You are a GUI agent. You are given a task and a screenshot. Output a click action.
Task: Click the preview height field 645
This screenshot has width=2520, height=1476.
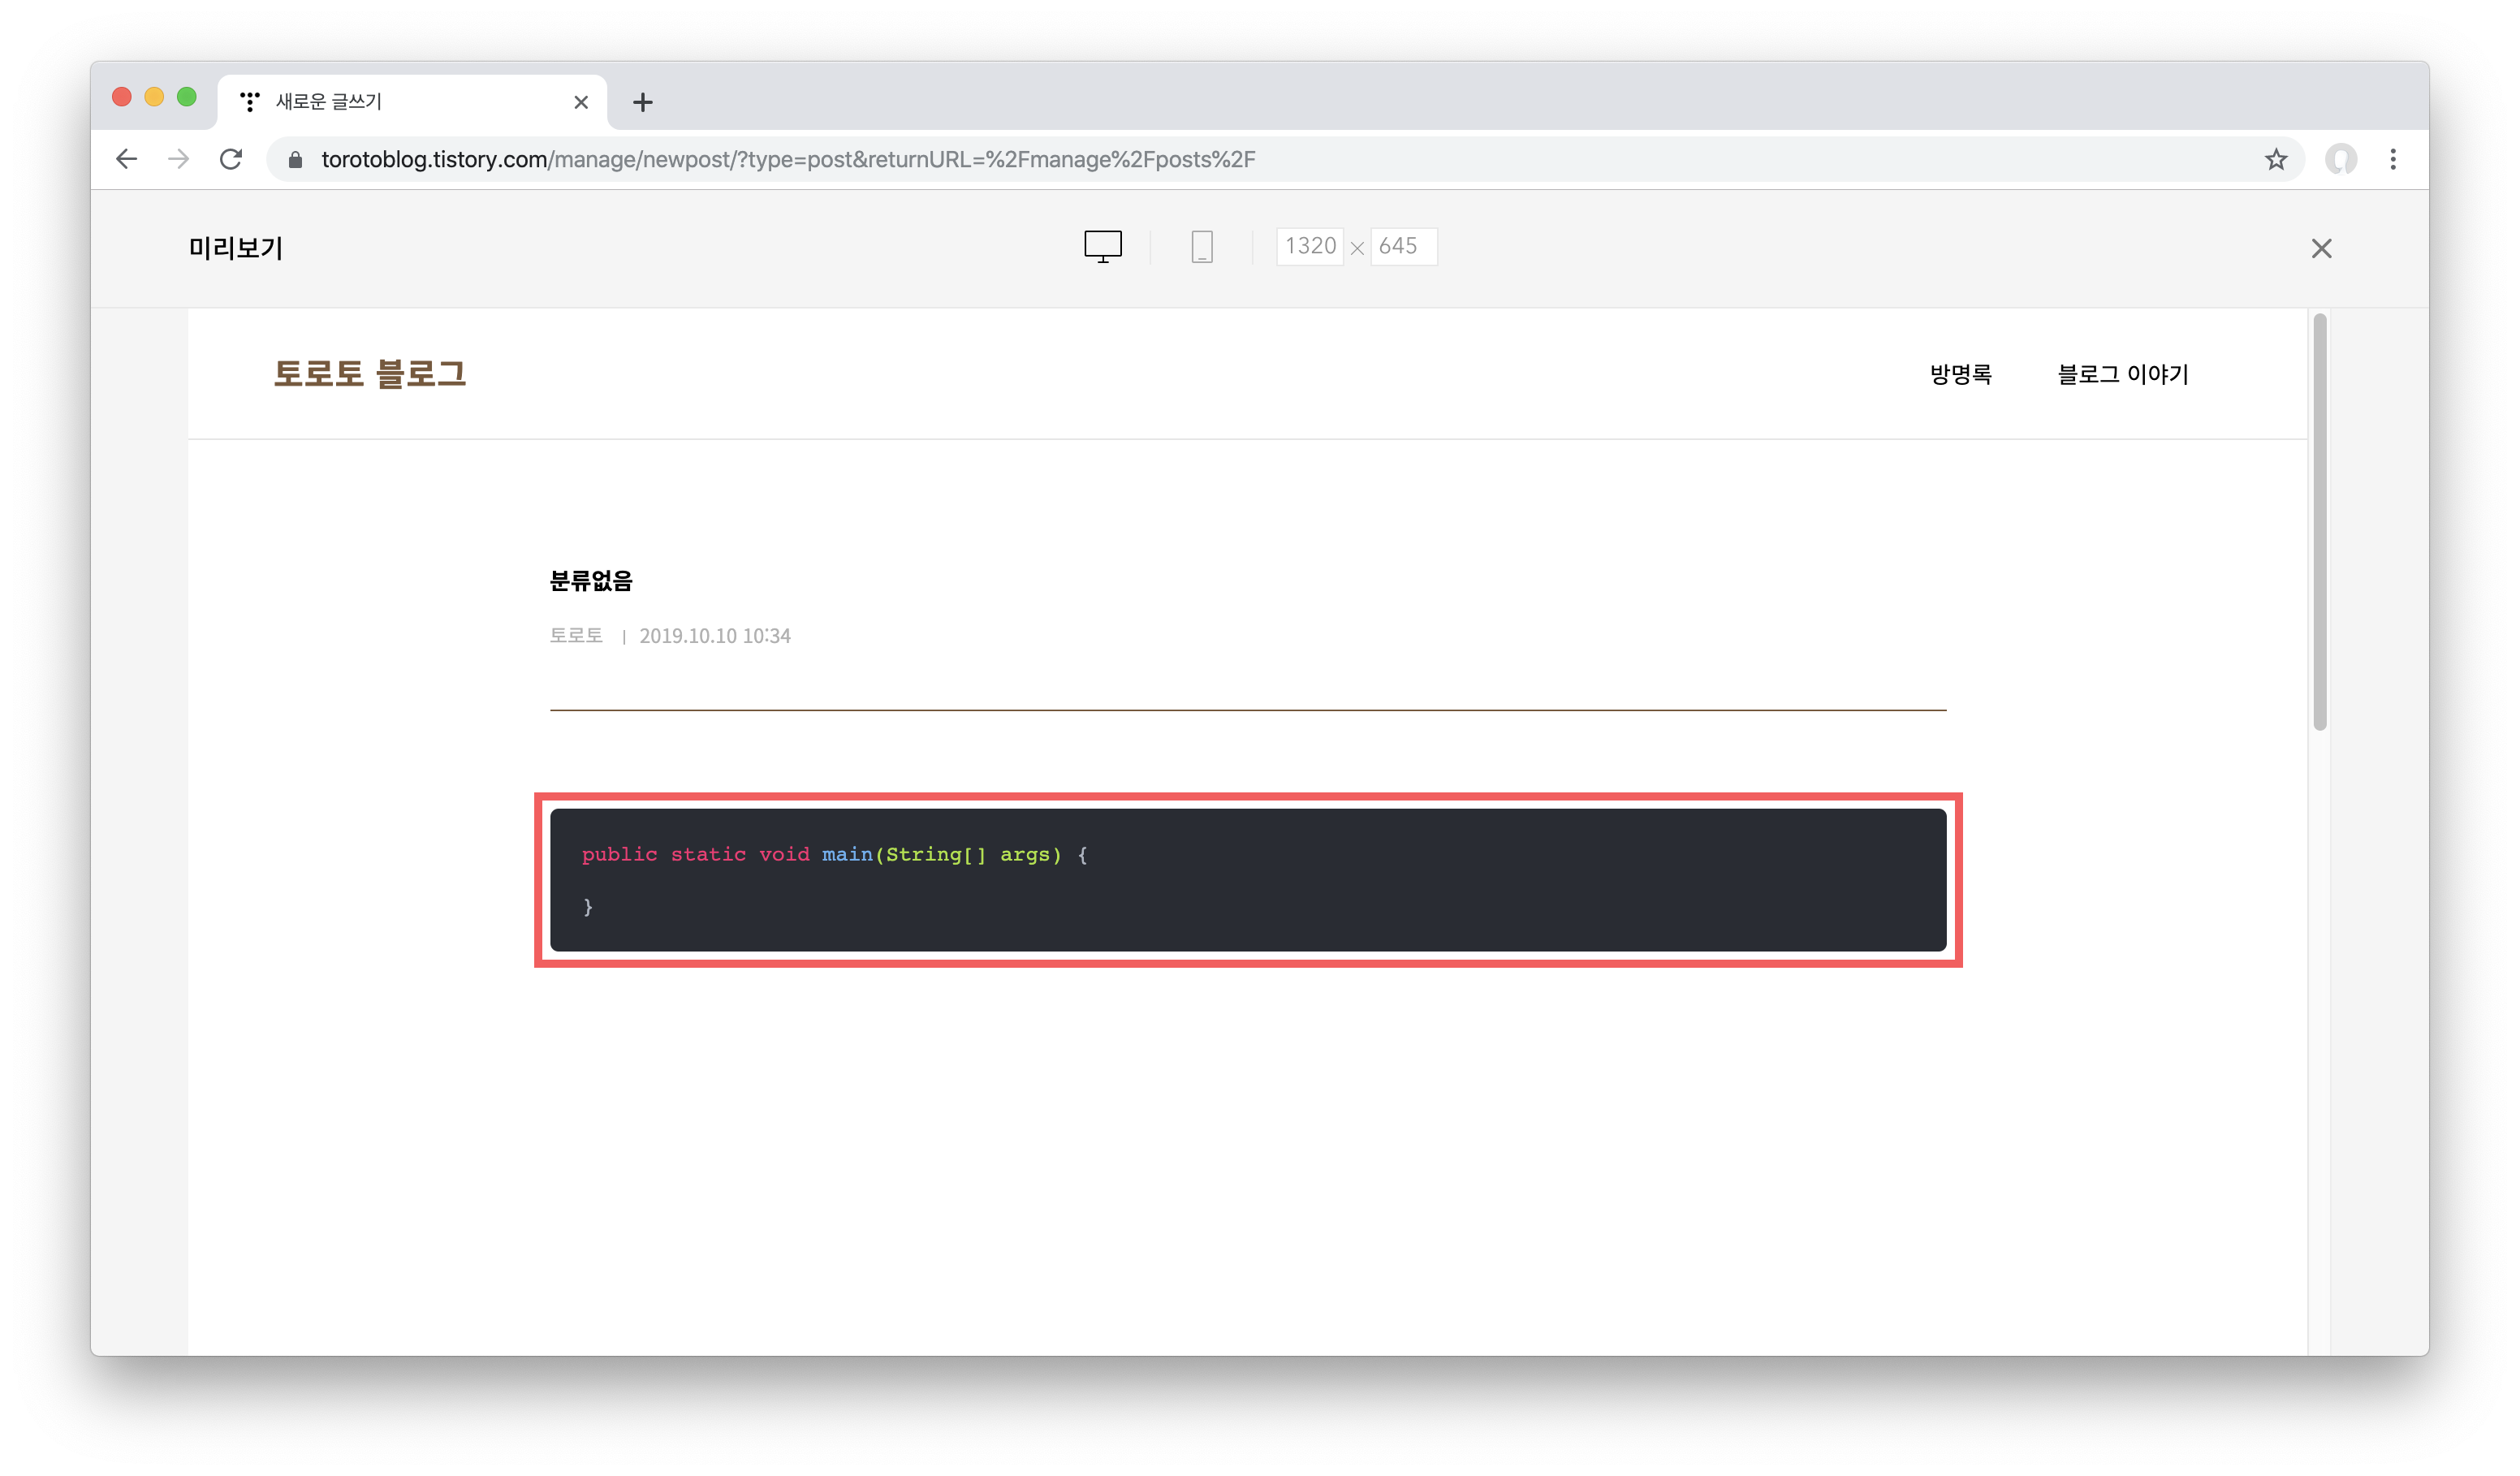pyautogui.click(x=1402, y=246)
